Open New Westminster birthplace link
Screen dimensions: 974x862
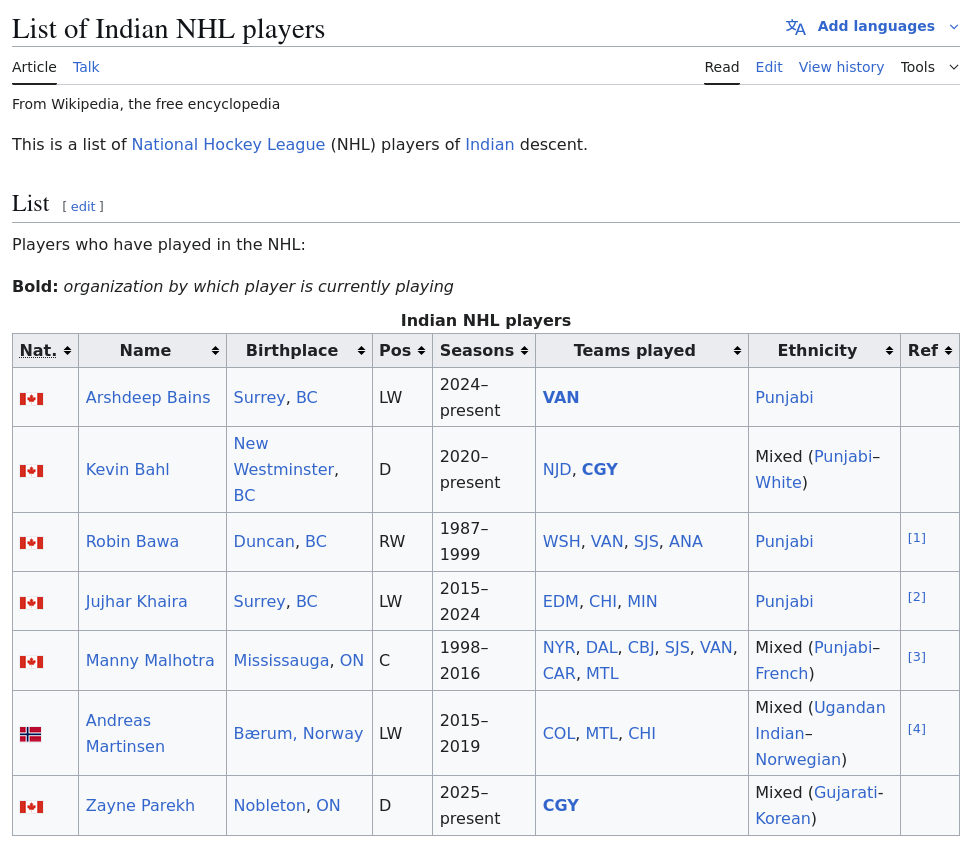(285, 456)
